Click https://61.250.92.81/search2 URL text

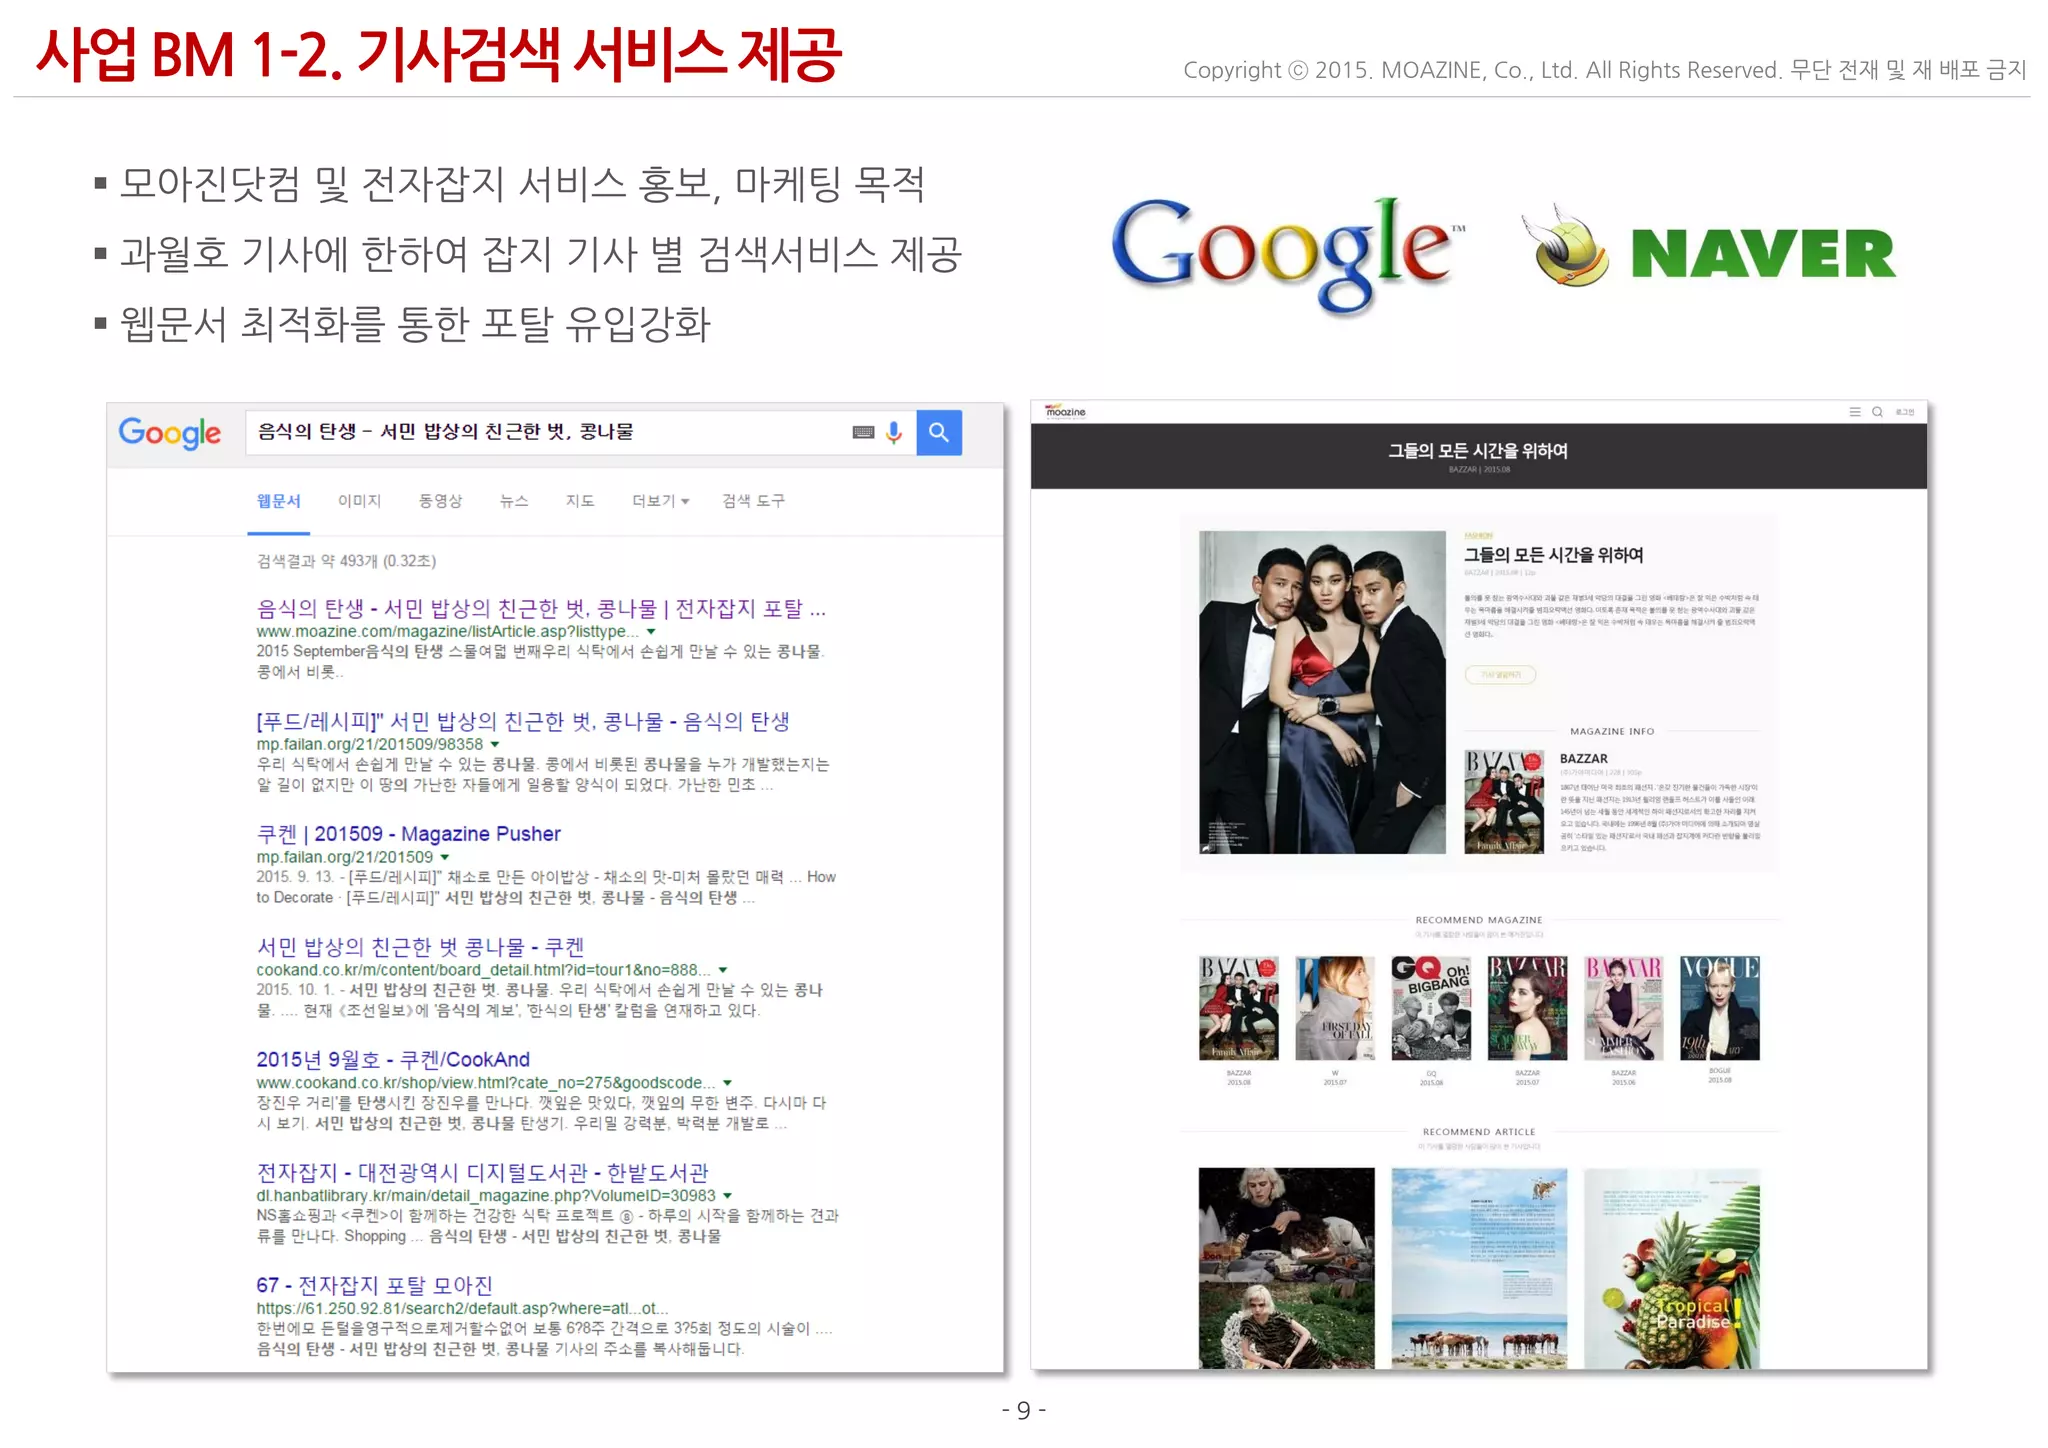[462, 1308]
